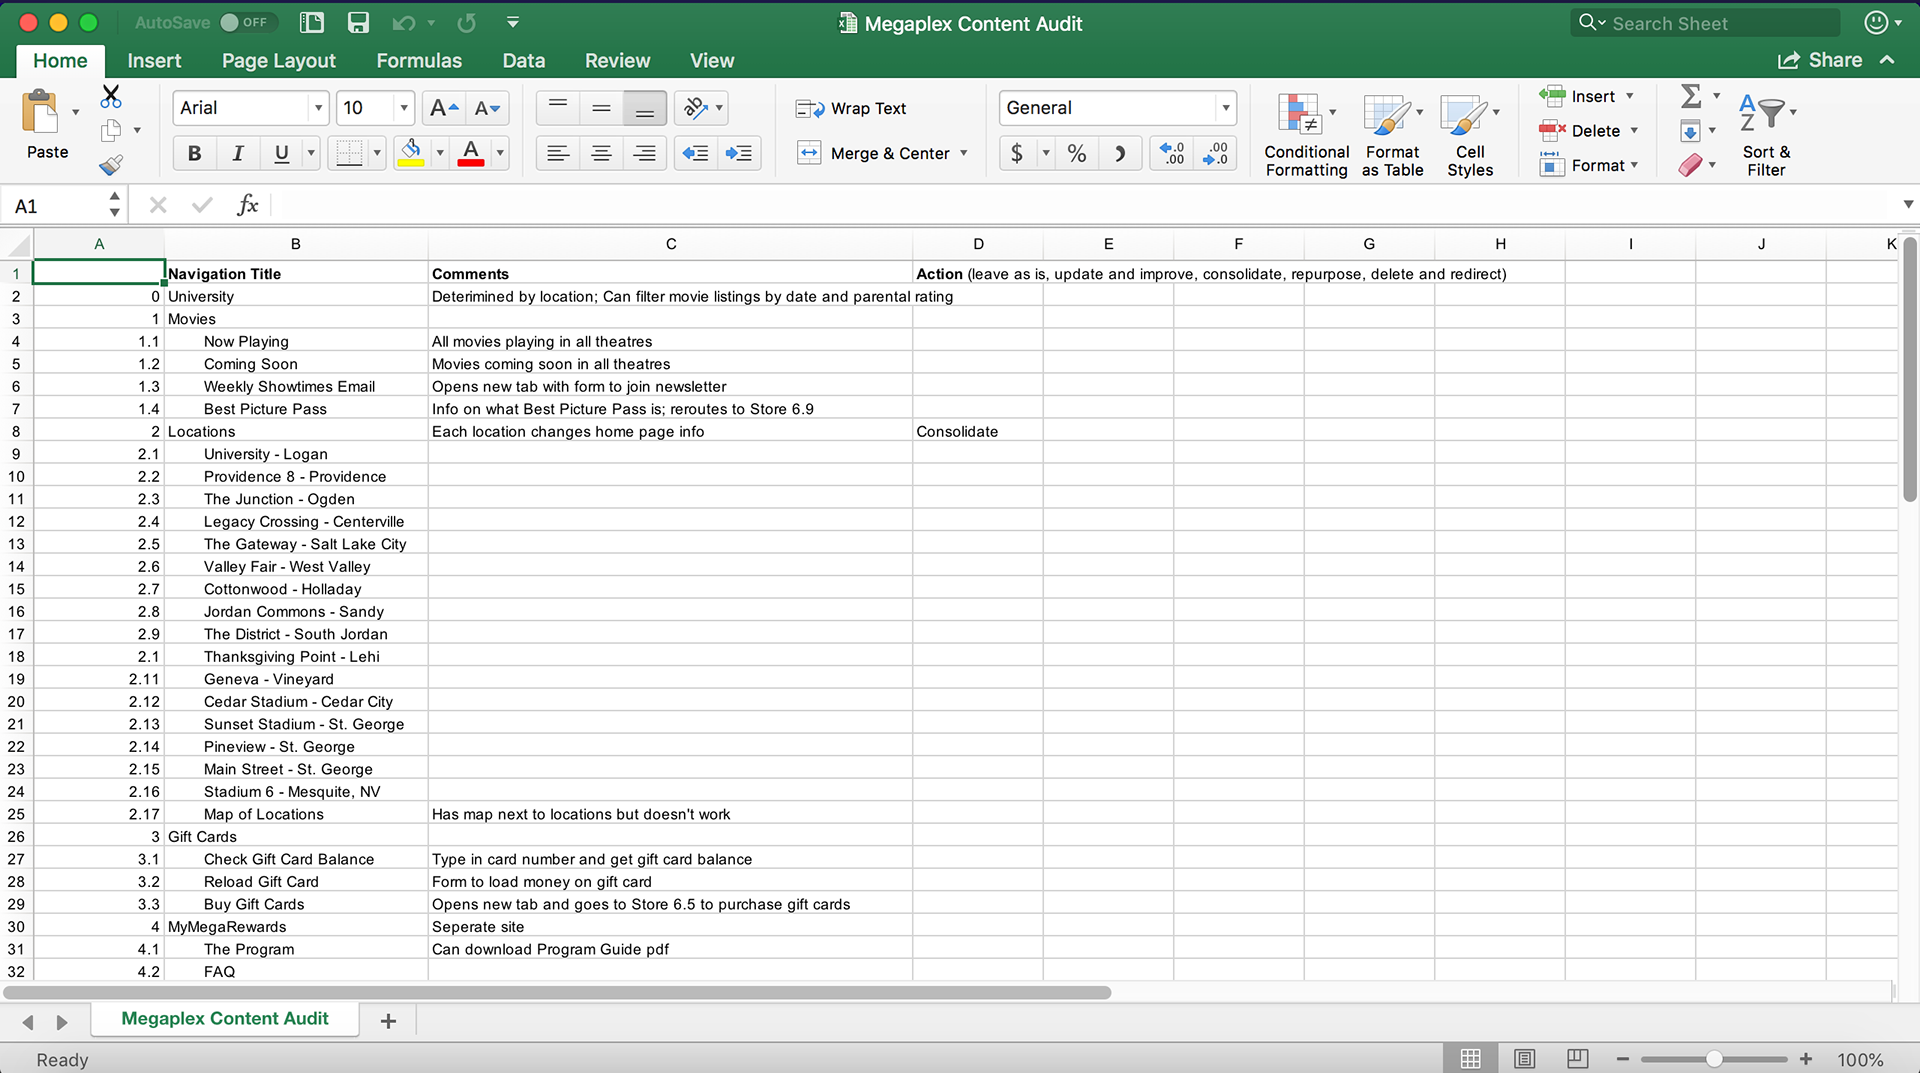Click the Search Sheet field
1920x1073 pixels.
pyautogui.click(x=1704, y=23)
